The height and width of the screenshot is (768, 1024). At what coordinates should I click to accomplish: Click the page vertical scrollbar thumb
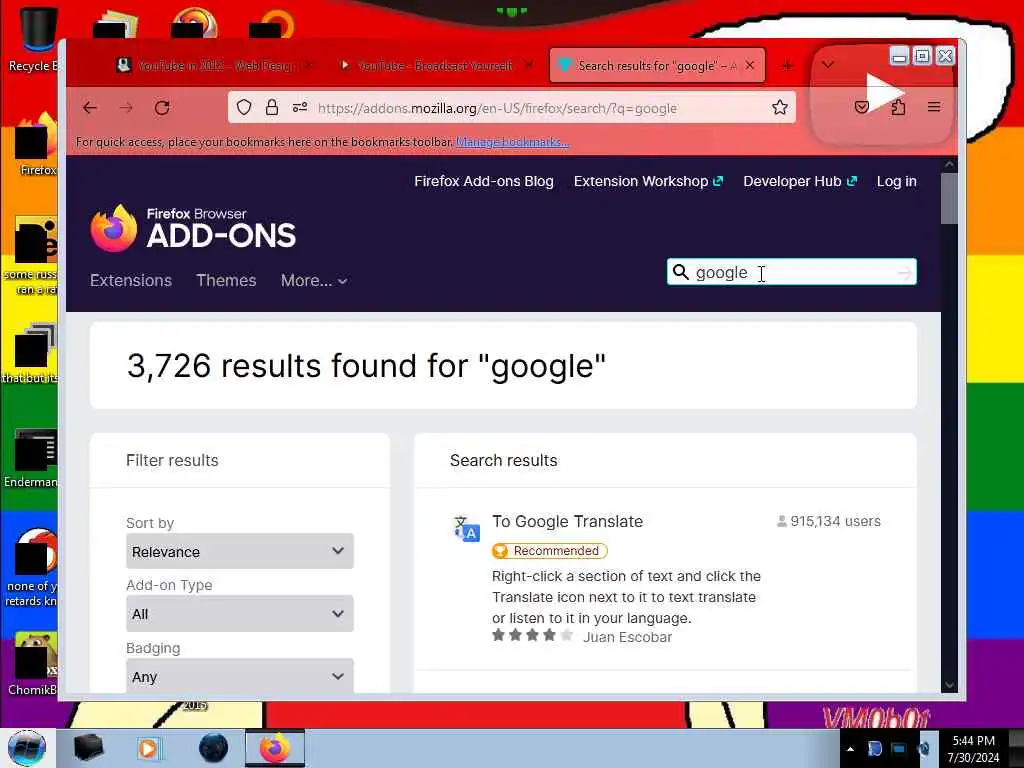click(949, 198)
